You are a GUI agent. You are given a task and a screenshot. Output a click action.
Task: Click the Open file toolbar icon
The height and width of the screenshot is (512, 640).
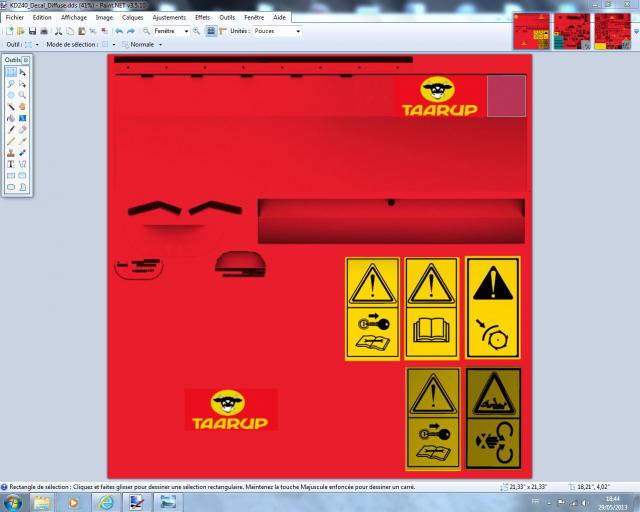(21, 31)
